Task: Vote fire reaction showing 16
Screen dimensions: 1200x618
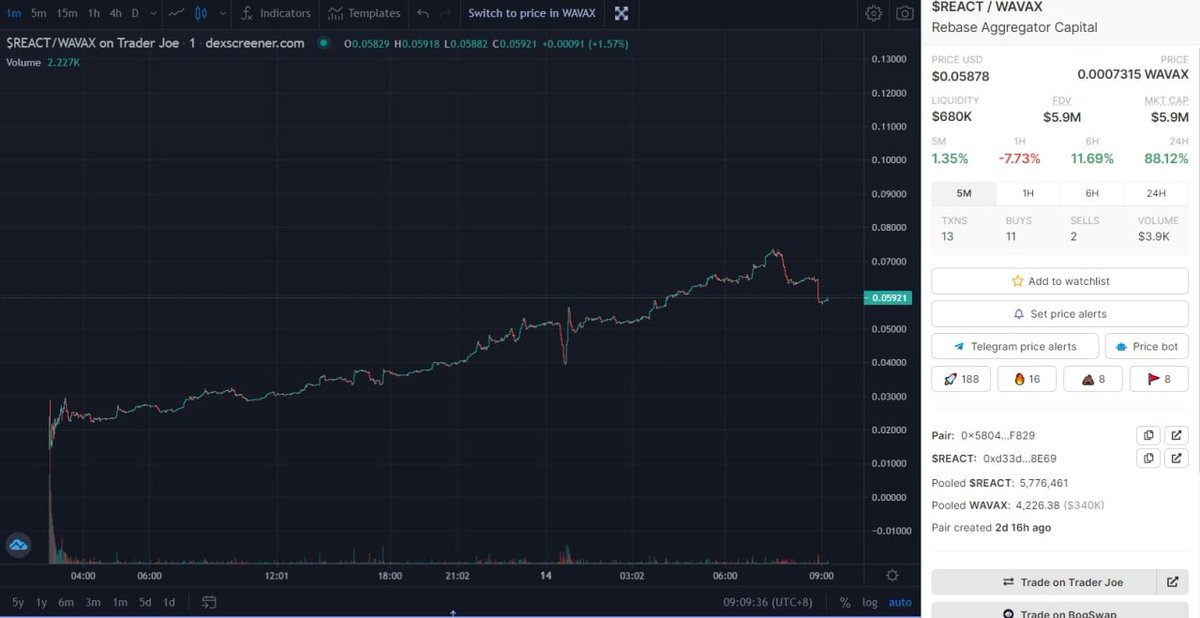Action: [x=1026, y=379]
